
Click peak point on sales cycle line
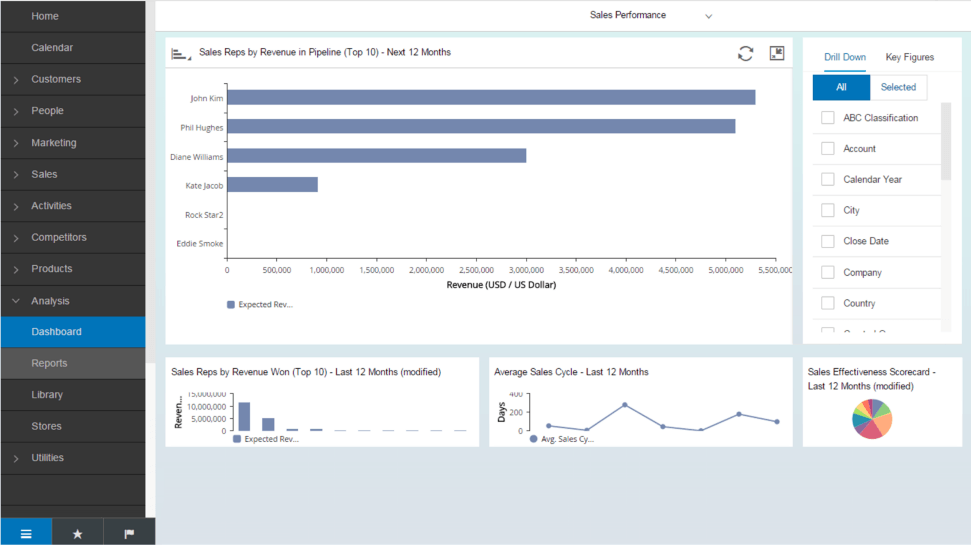[625, 405]
